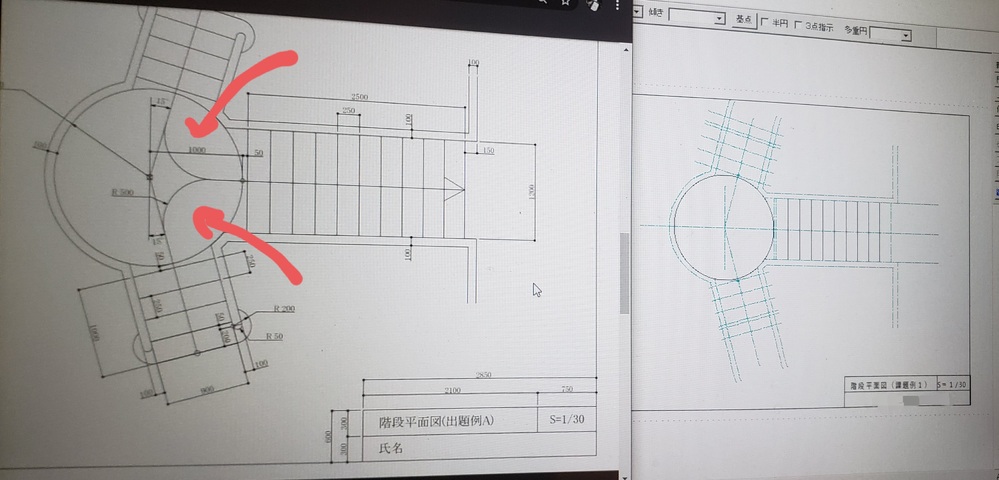Click the 氏名 label in title block

coord(391,447)
